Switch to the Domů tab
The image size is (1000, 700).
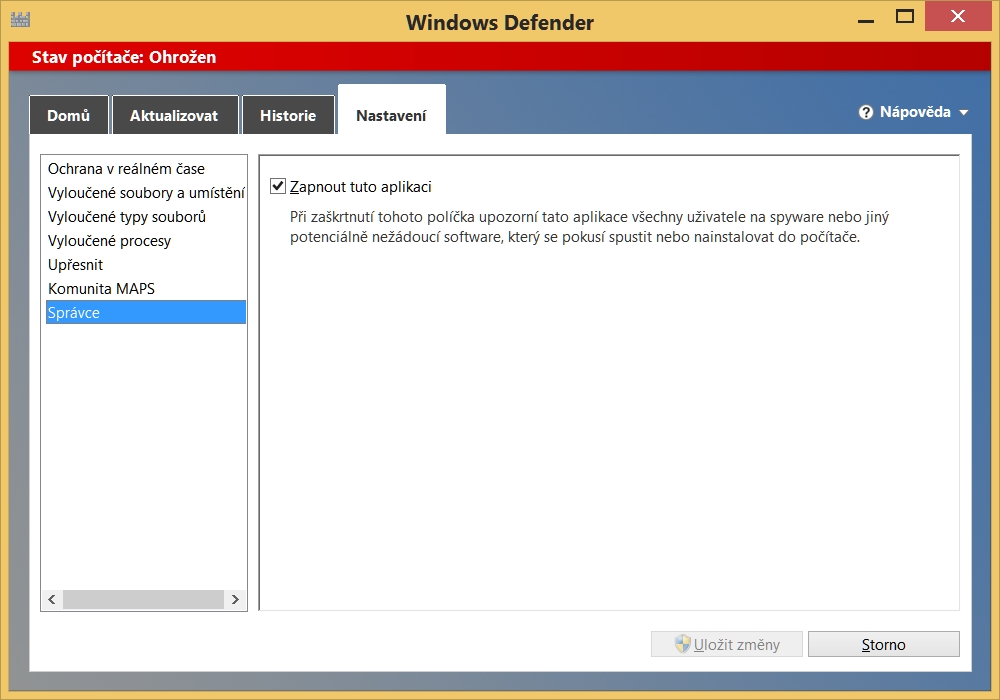tap(69, 115)
